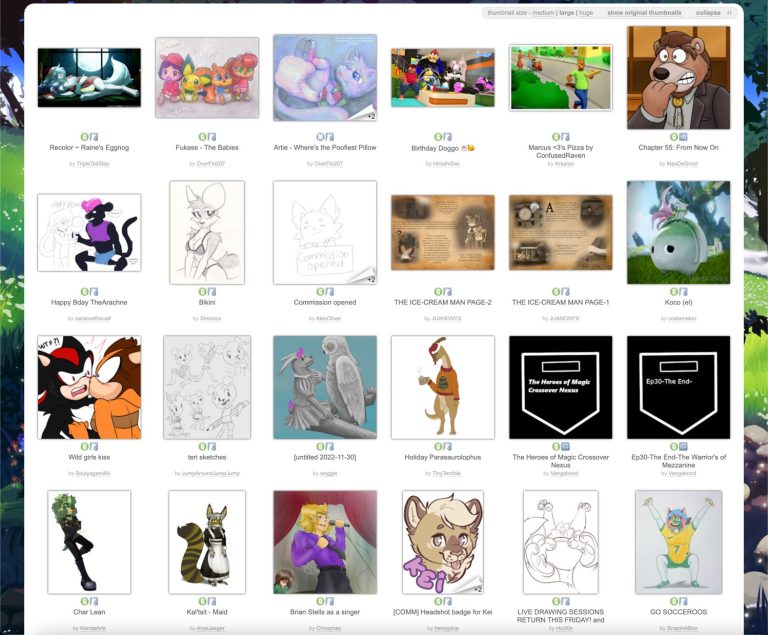The image size is (768, 635).
Task: Click the writing type icon under The Heroes of Magic Crossover Nexus
Action: click(x=565, y=446)
